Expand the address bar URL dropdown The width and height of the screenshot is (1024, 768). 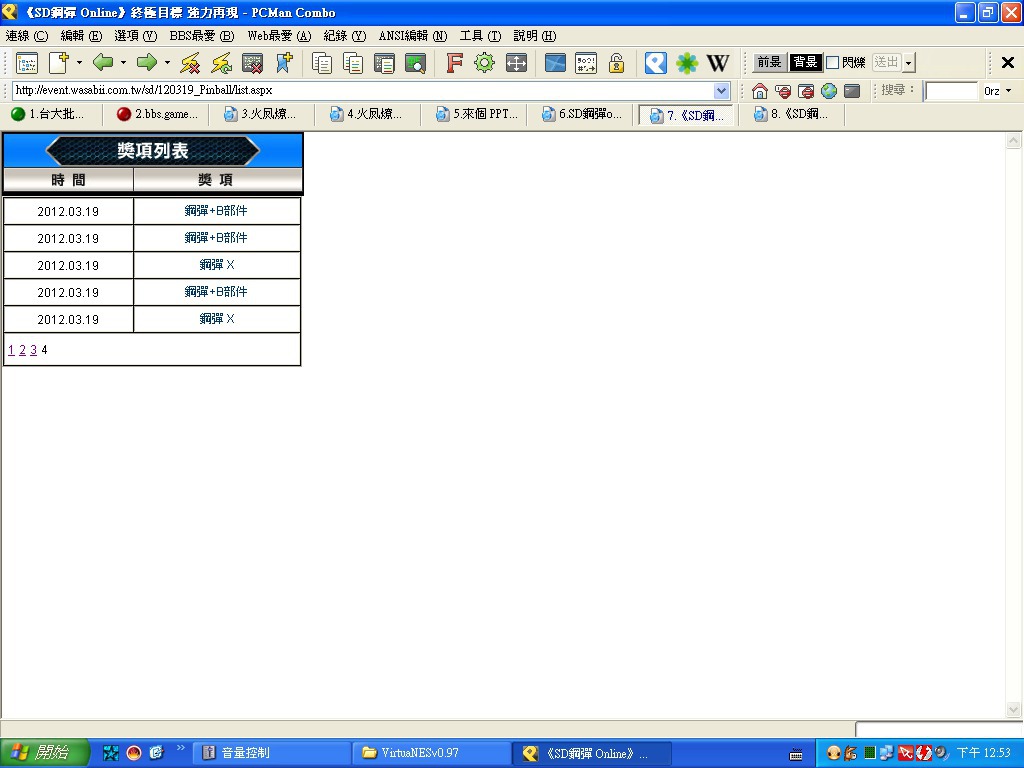tap(722, 91)
